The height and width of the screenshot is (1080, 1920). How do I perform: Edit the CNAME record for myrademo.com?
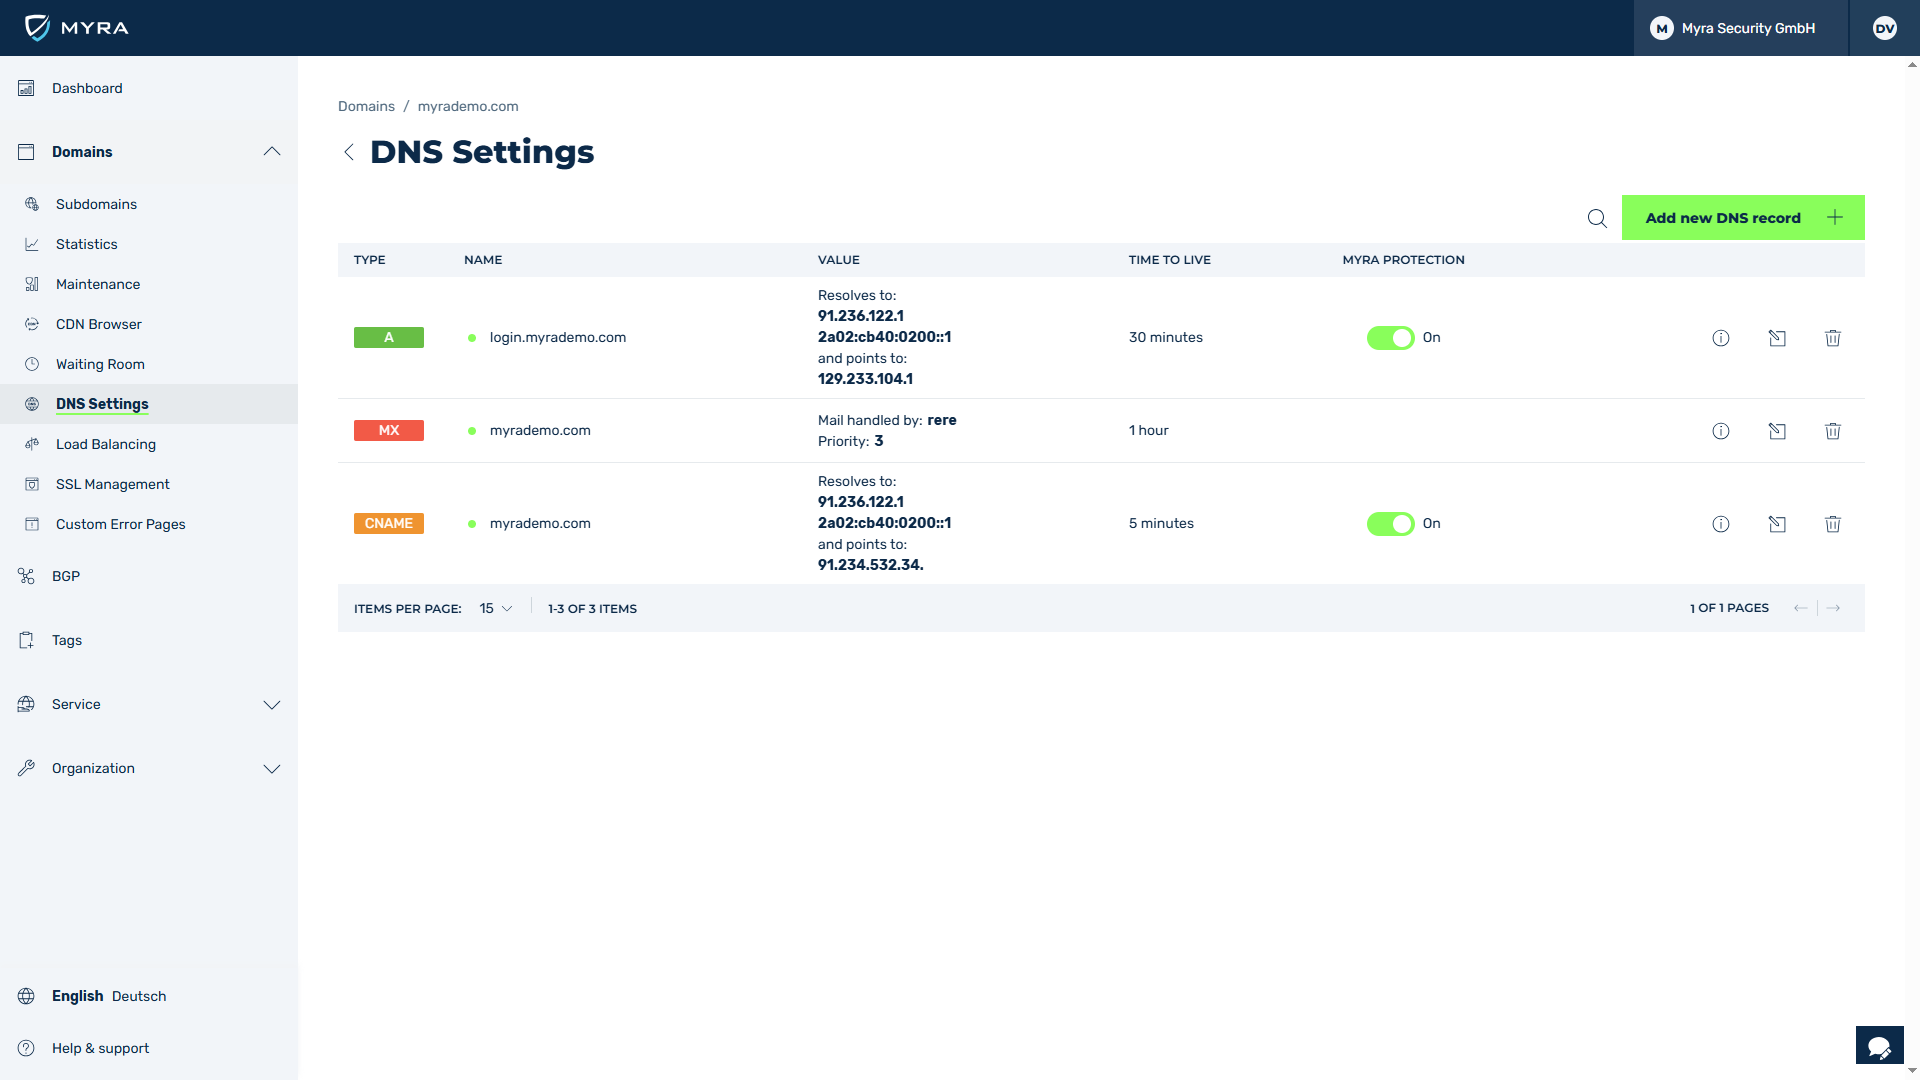pyautogui.click(x=1776, y=524)
